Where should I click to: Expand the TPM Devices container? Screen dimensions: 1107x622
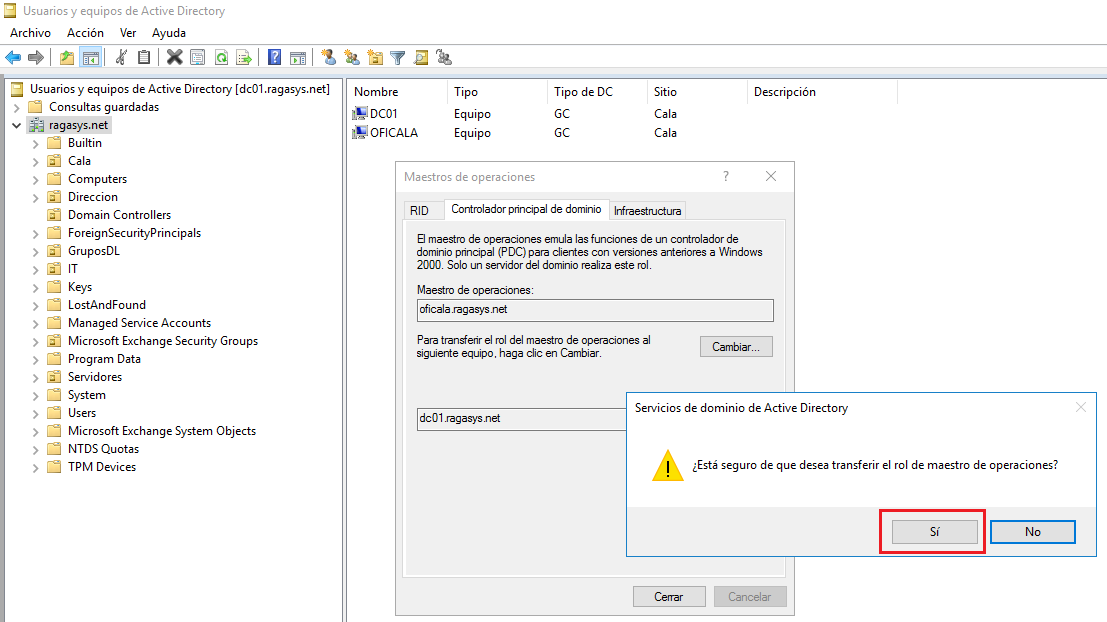click(35, 467)
